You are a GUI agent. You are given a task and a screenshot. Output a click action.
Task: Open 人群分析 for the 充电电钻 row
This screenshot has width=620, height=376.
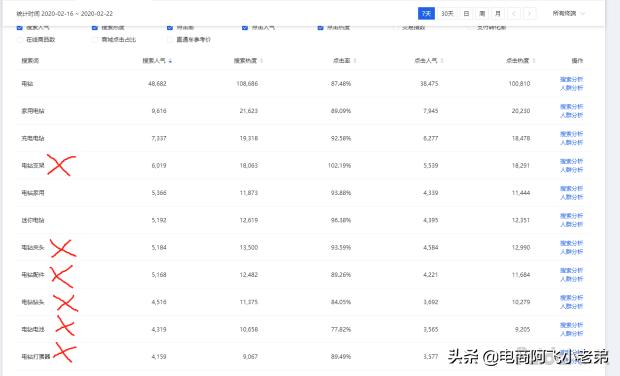(x=571, y=143)
